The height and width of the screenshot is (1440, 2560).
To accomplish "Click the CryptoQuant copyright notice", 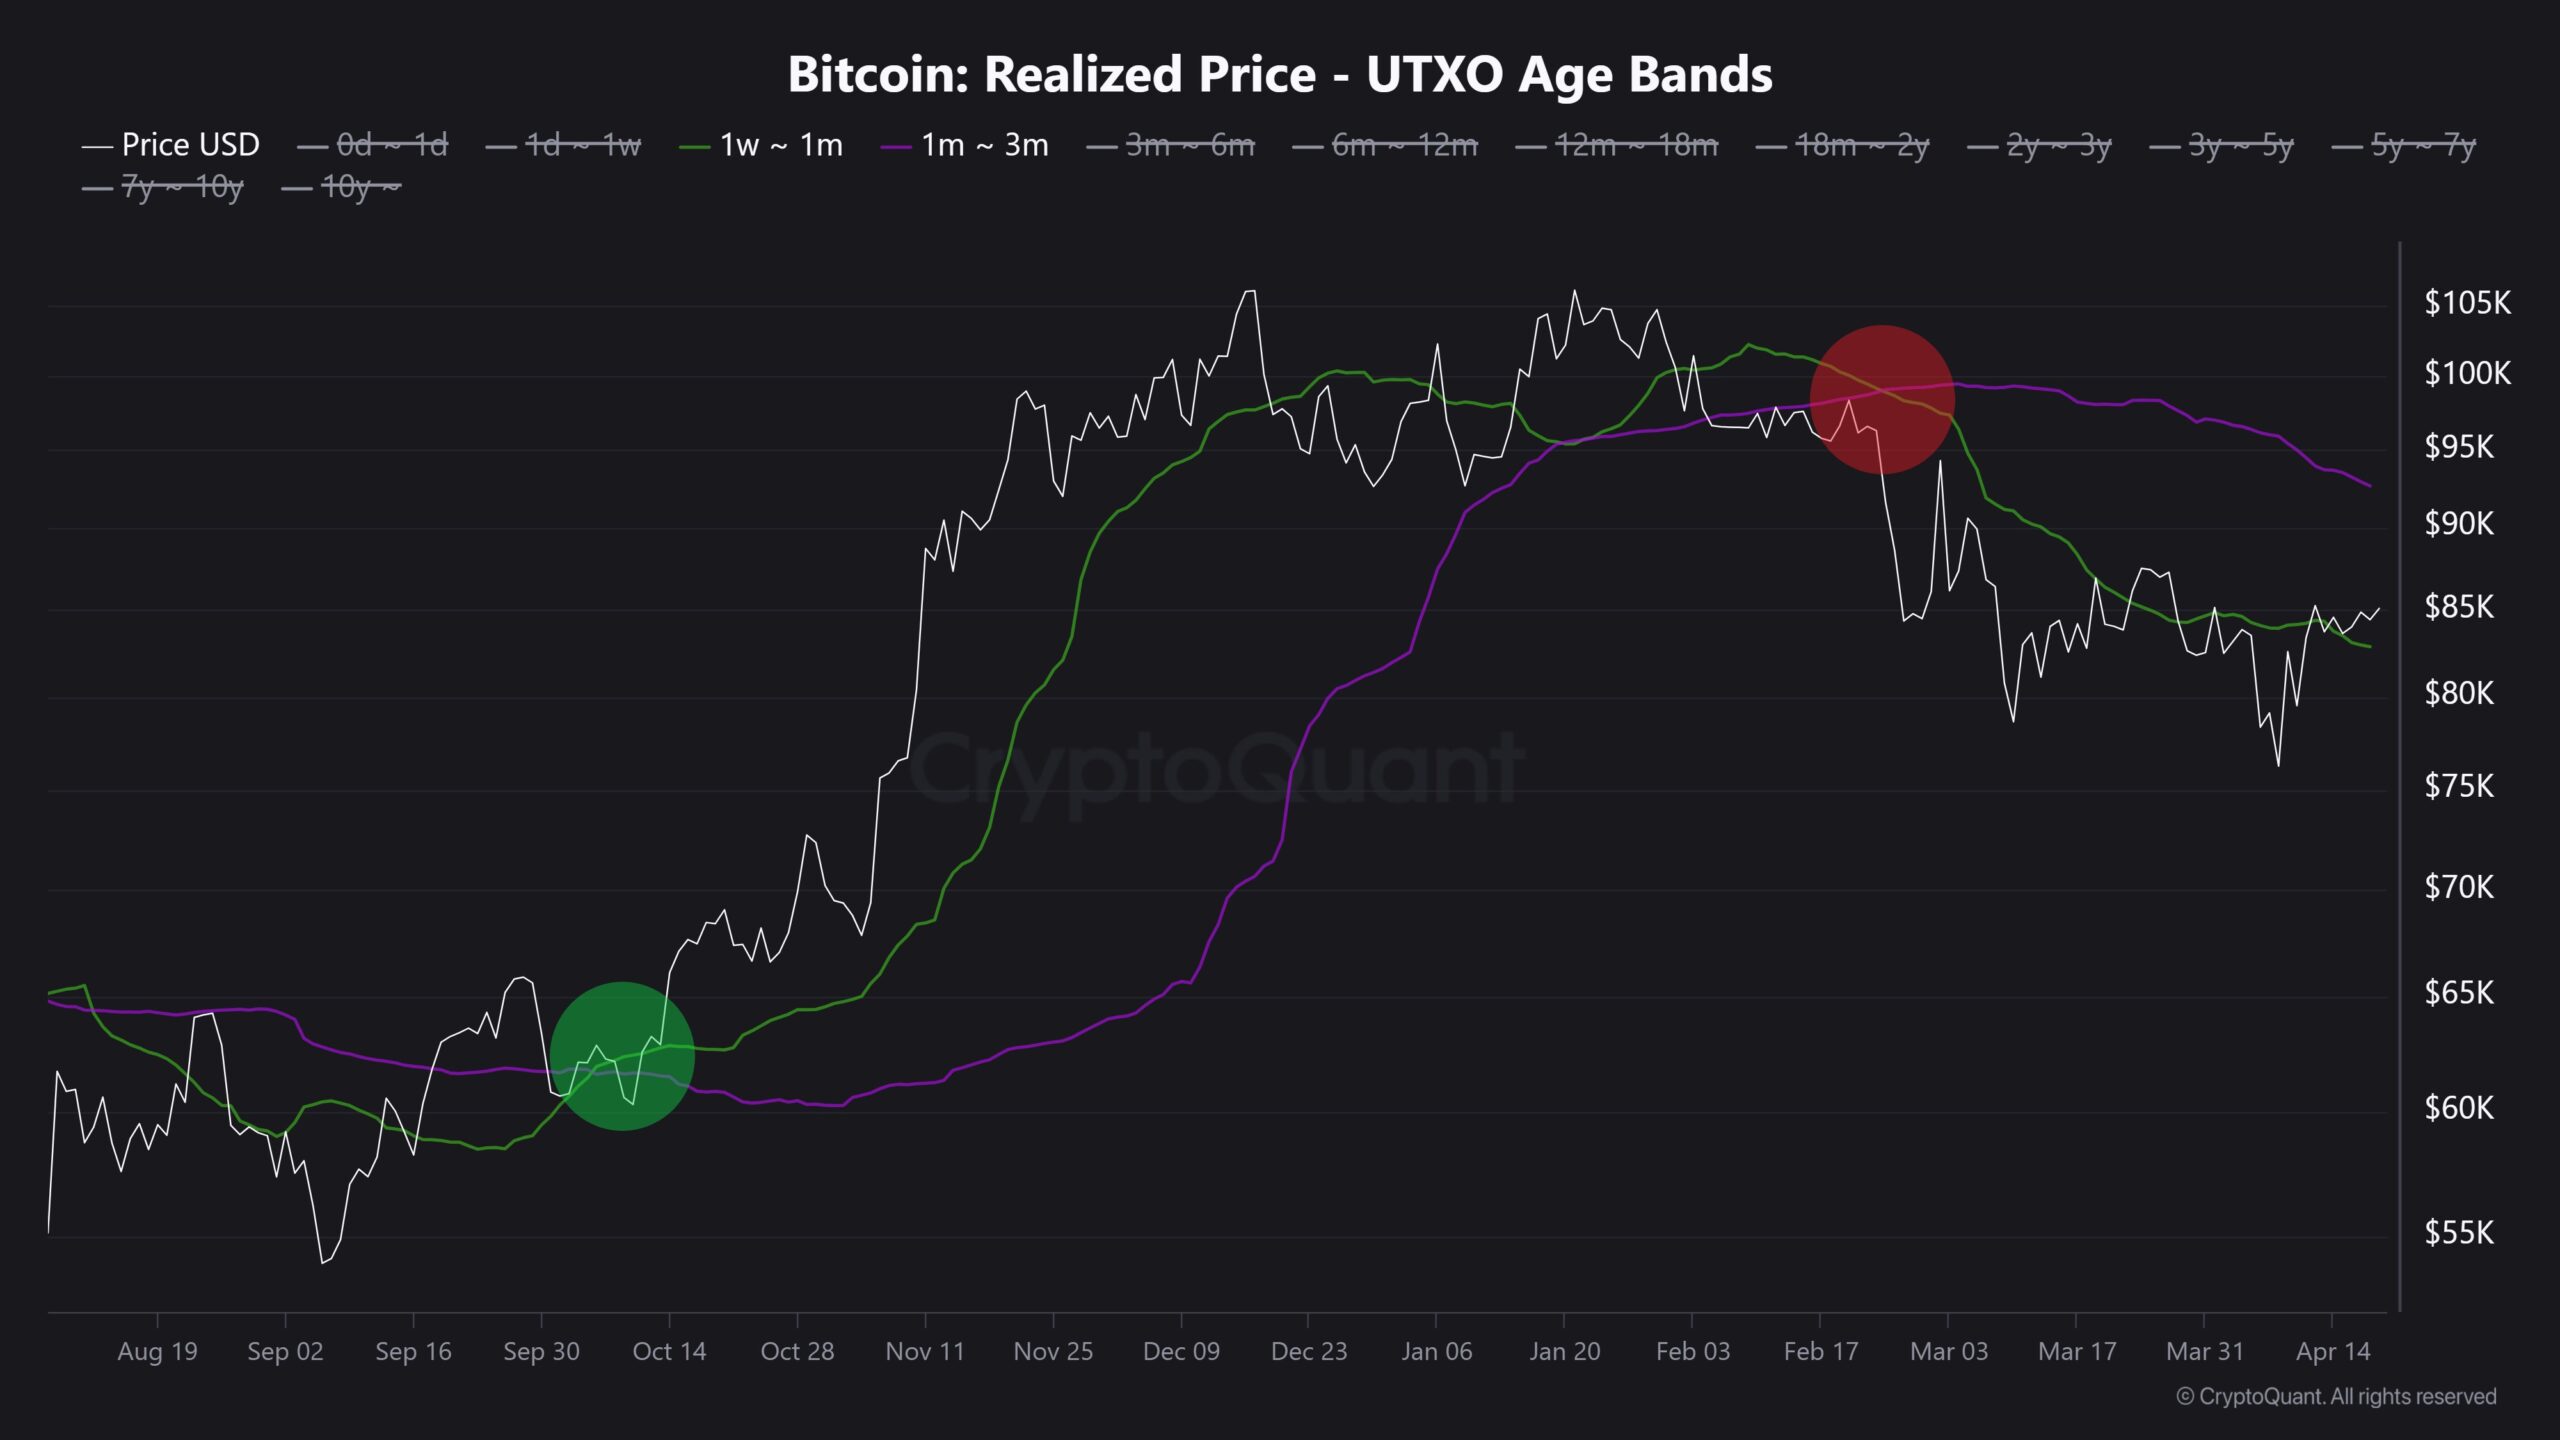I will click(x=2336, y=1396).
